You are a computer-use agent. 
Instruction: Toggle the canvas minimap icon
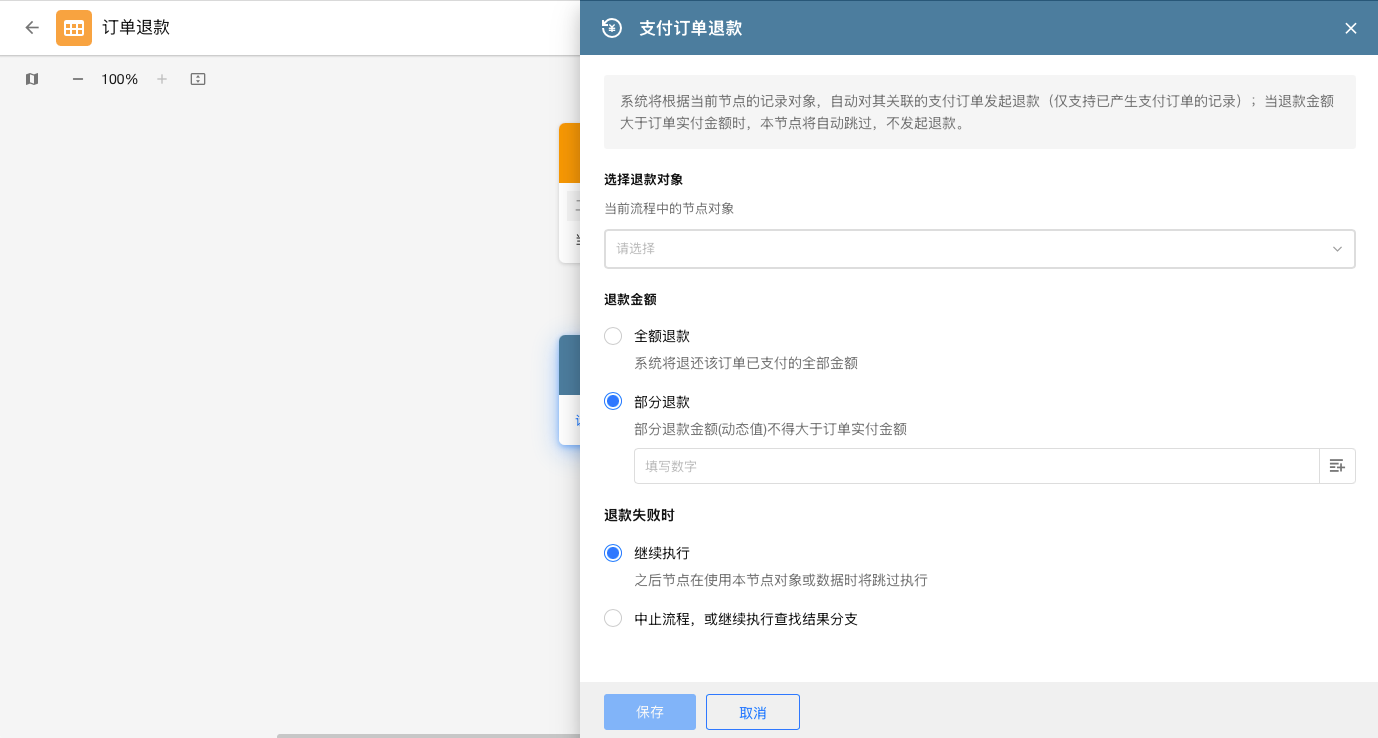click(32, 79)
